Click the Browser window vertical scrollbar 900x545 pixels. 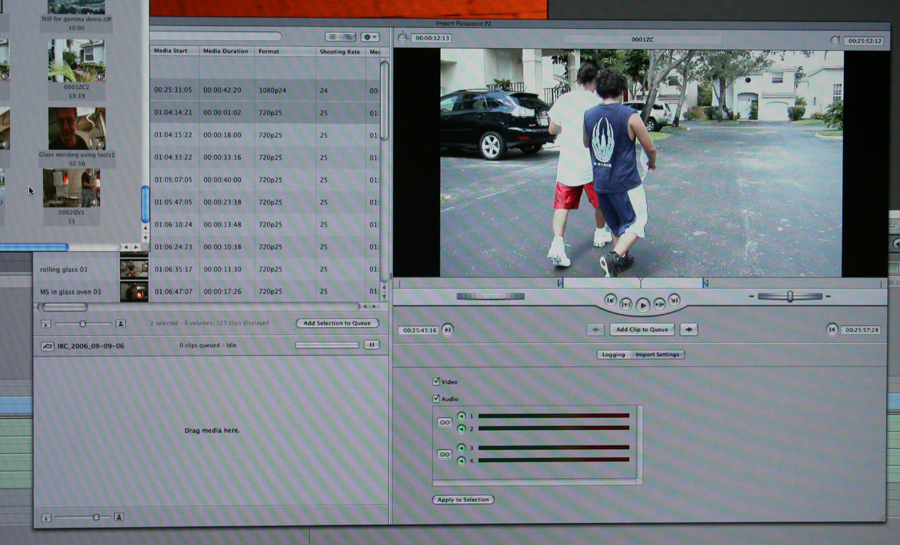point(145,204)
